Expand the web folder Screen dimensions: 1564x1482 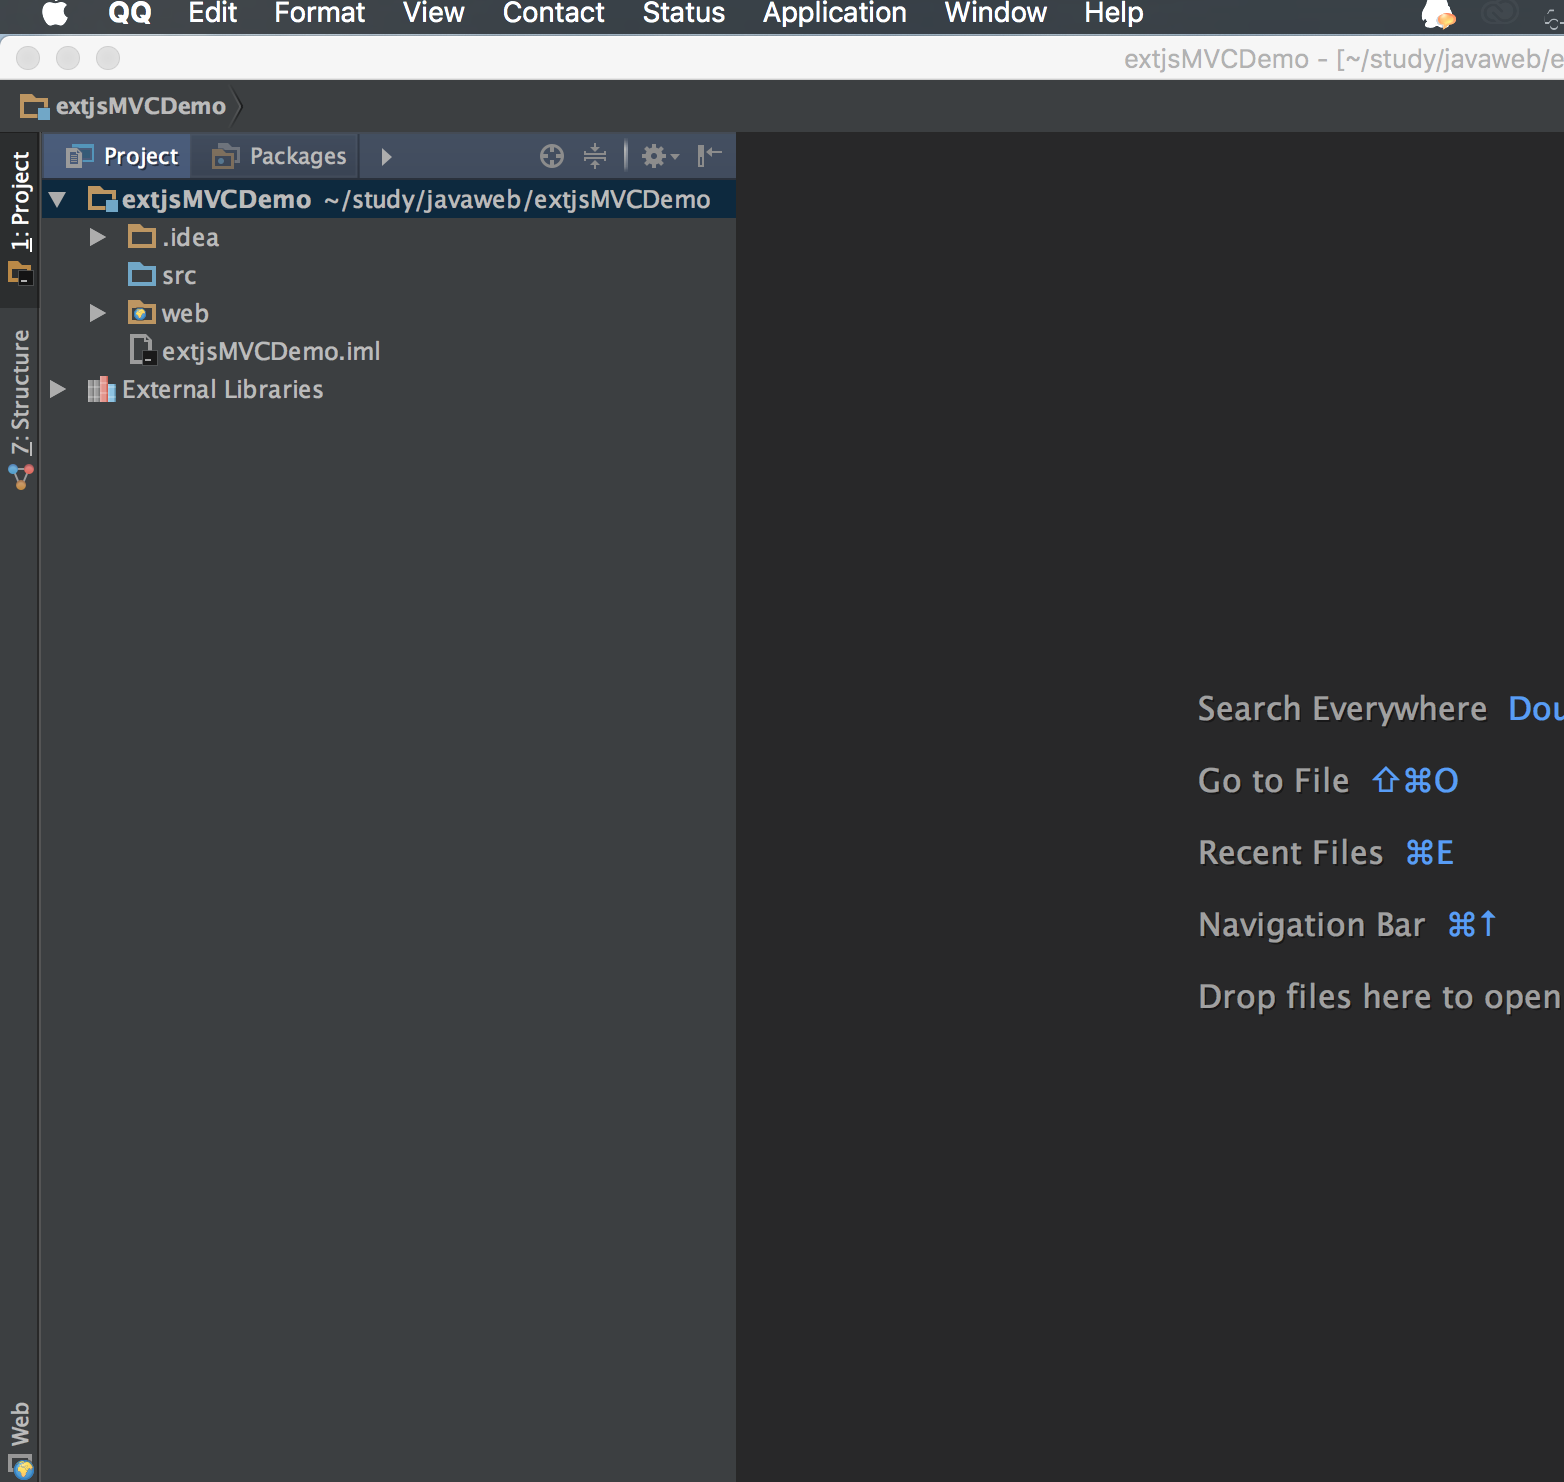point(97,314)
